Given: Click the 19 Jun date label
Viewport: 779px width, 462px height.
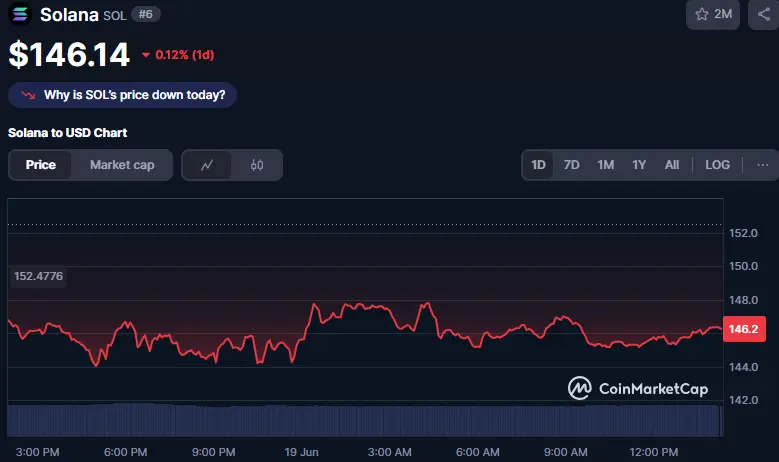Looking at the screenshot, I should click(301, 452).
